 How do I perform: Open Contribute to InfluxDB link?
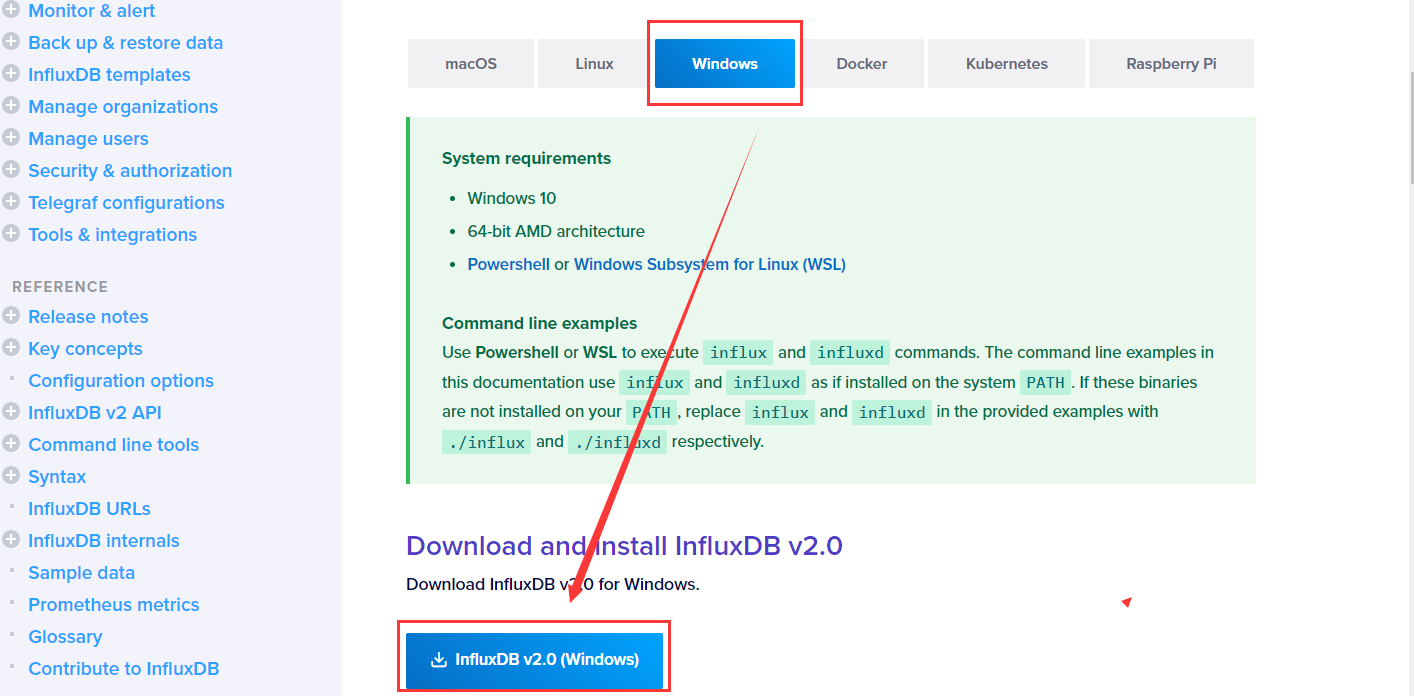[124, 669]
